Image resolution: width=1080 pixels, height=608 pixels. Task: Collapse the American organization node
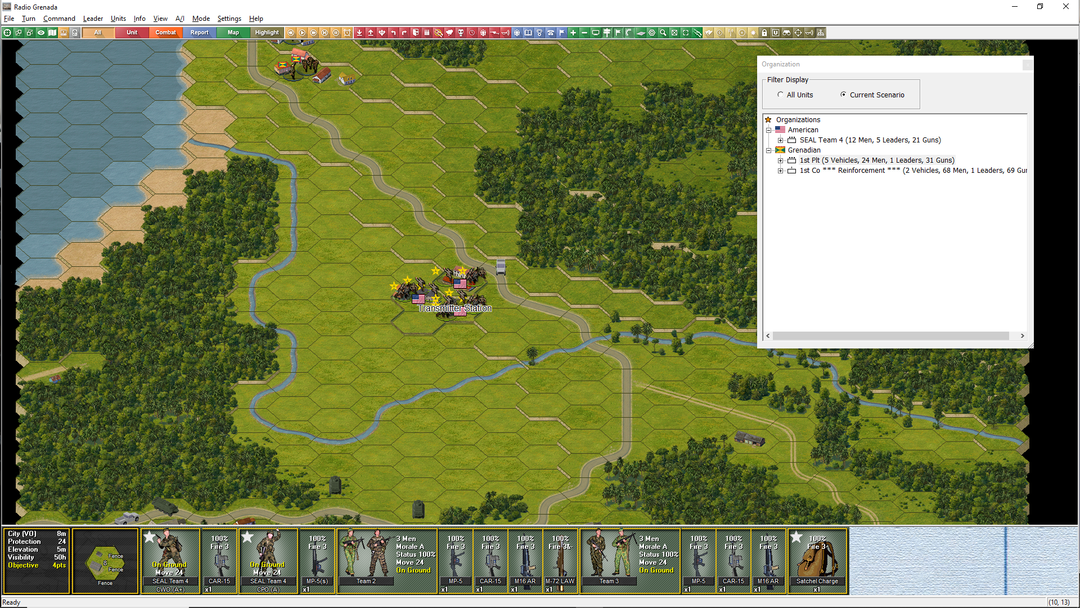(x=769, y=129)
